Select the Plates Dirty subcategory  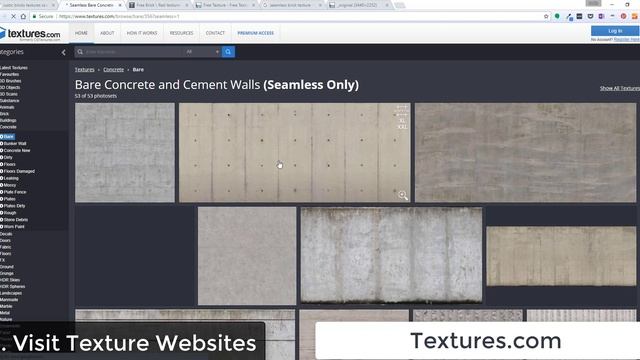tap(13, 206)
